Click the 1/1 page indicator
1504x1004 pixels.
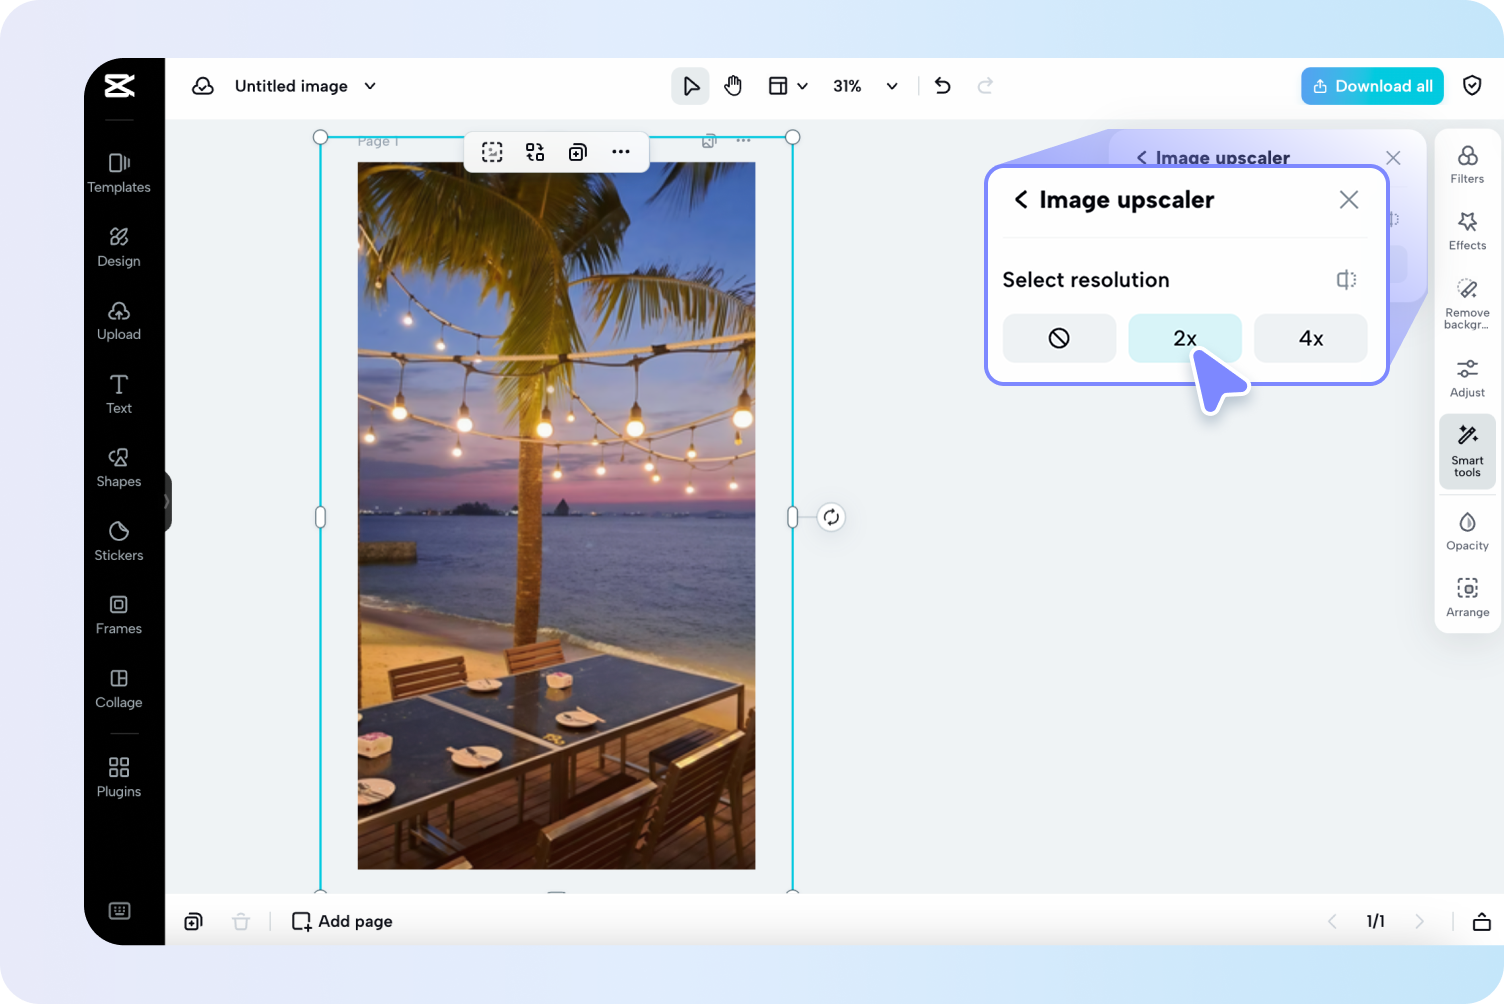coord(1376,921)
